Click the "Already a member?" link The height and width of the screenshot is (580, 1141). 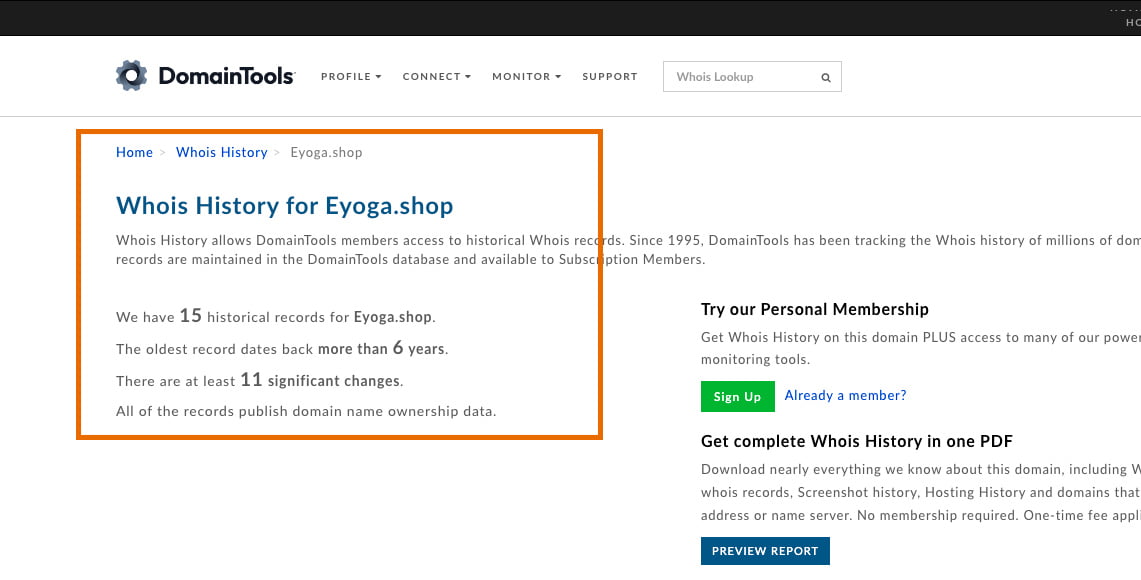(x=846, y=395)
